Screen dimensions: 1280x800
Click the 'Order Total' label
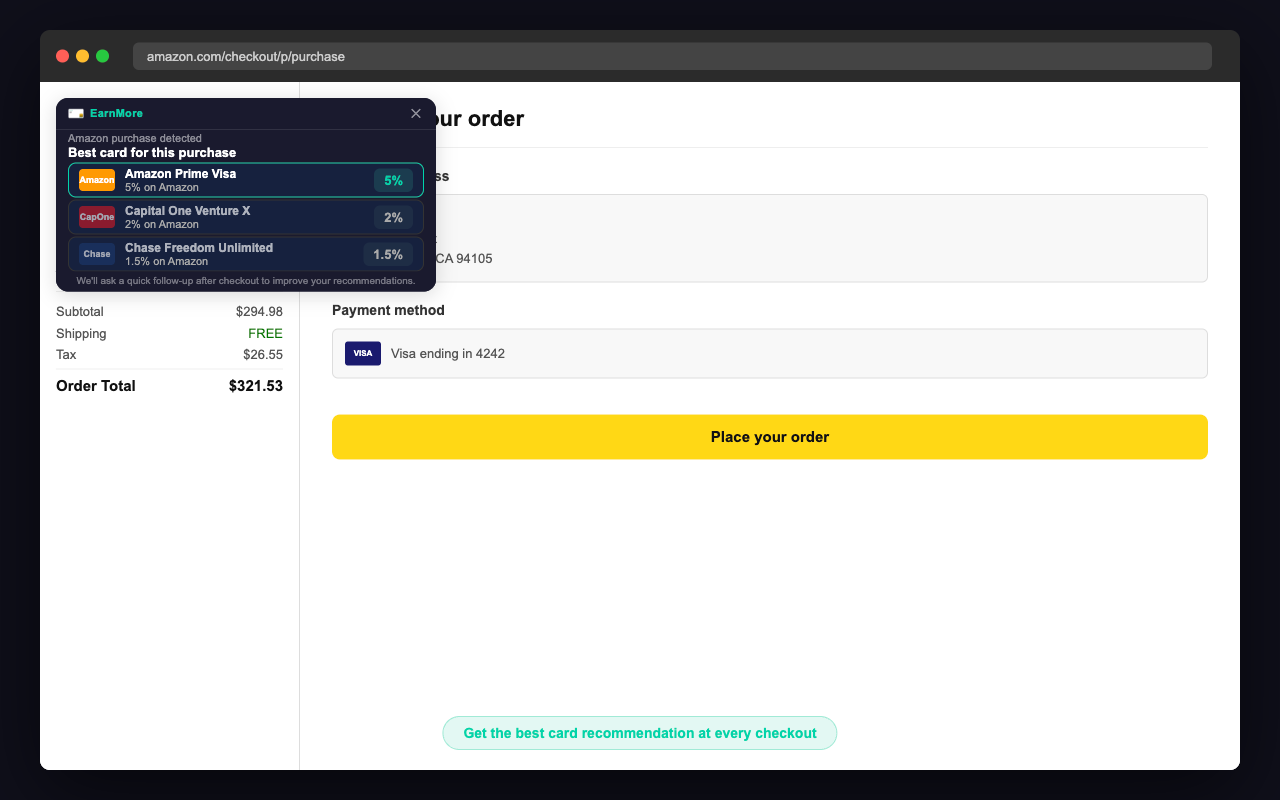click(96, 386)
